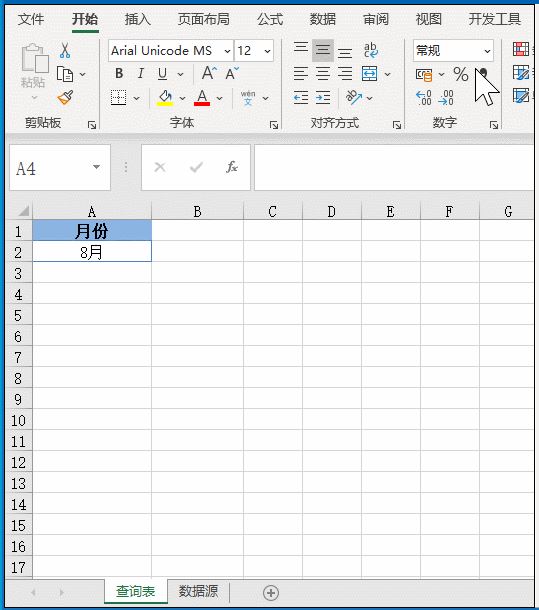Open the clipboard group dialog launcher
The height and width of the screenshot is (610, 539).
coord(92,125)
